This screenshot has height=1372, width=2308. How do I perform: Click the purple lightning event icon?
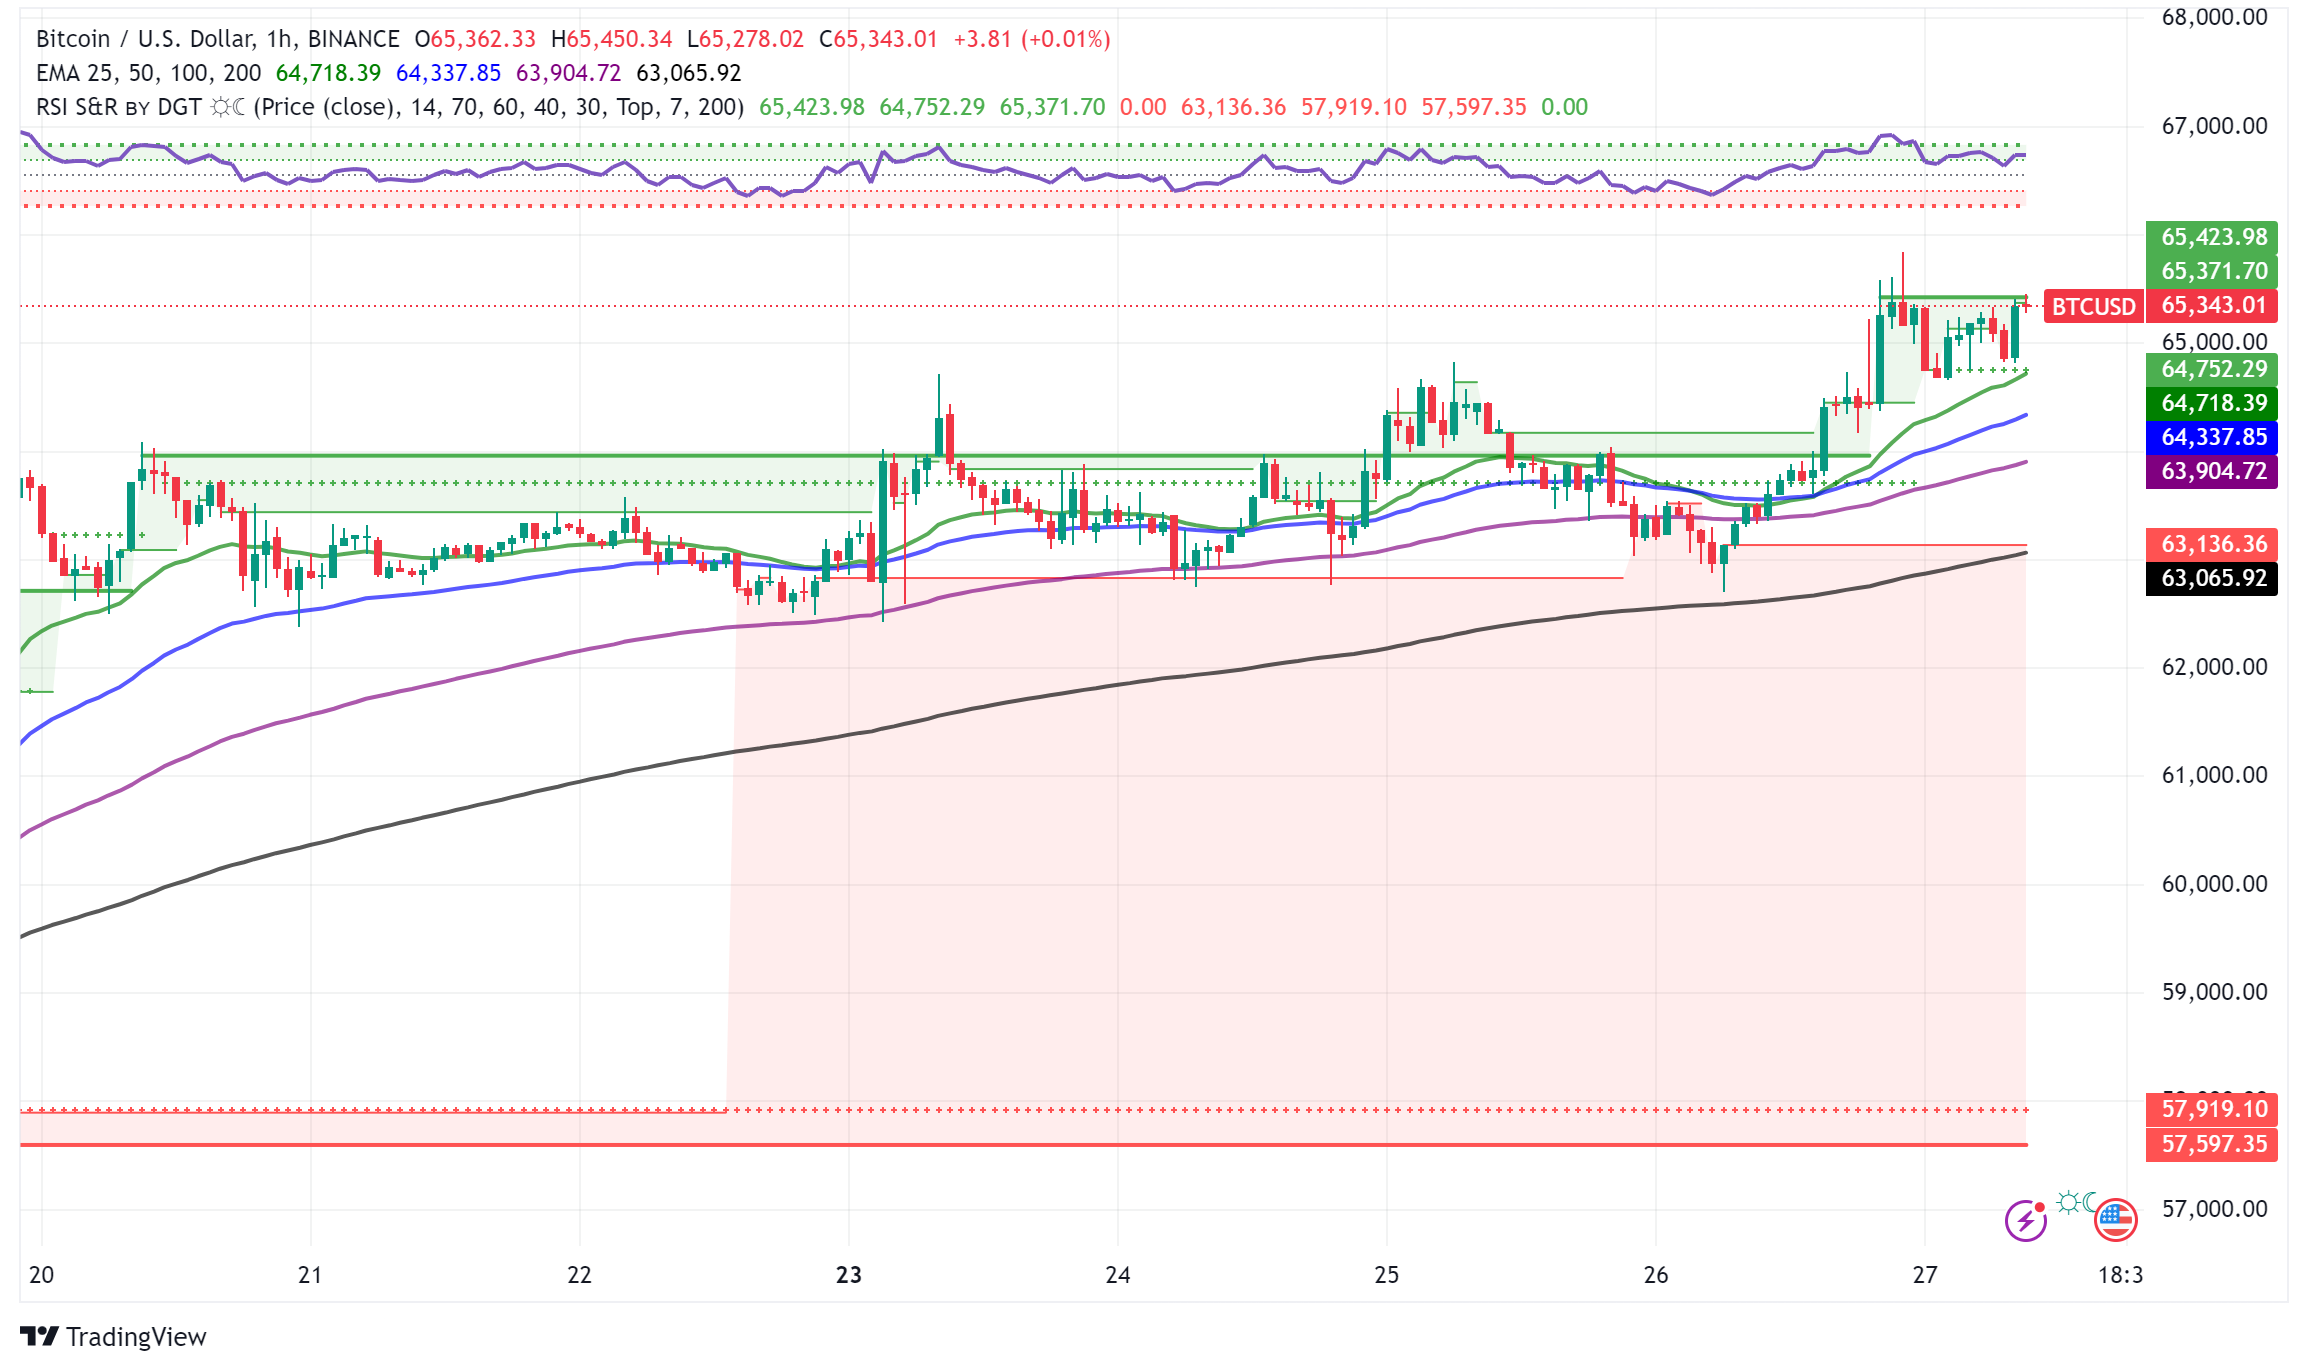tap(2026, 1220)
